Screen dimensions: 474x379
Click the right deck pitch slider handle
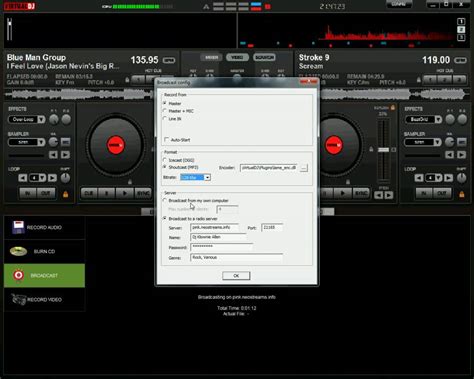point(383,150)
